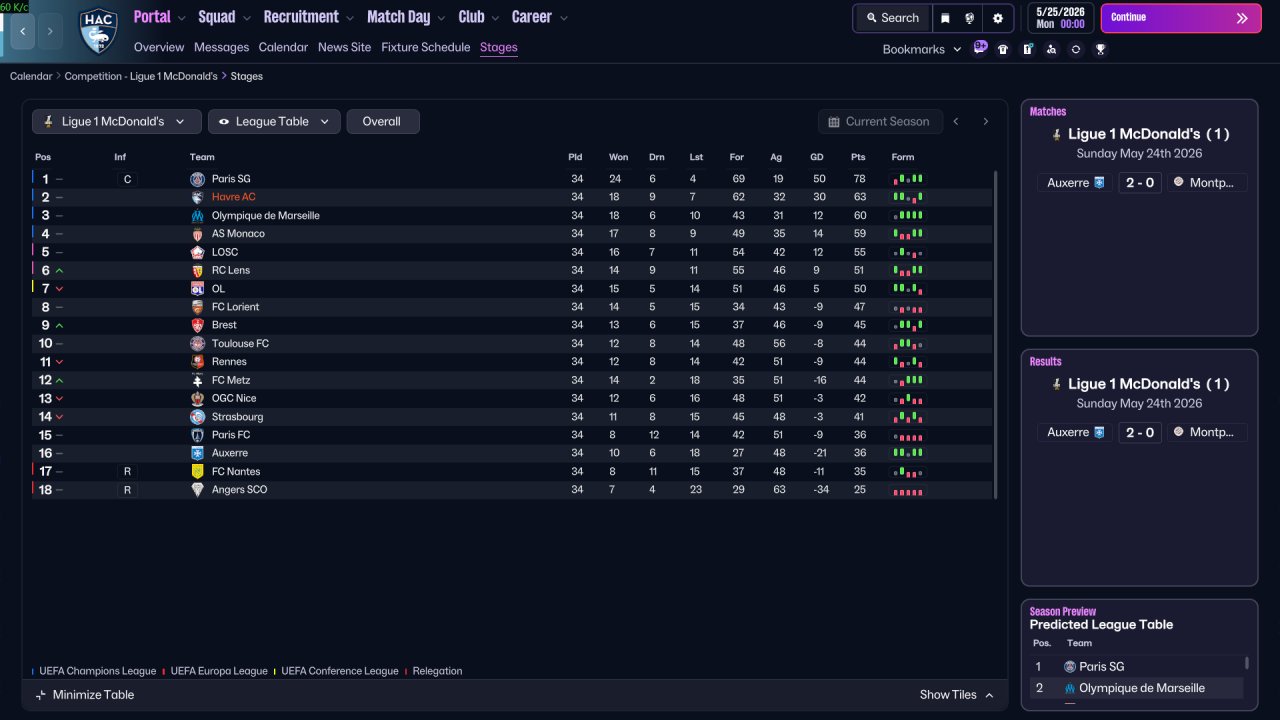
Task: Click the card icon in bookmarks bar
Action: 1027,49
